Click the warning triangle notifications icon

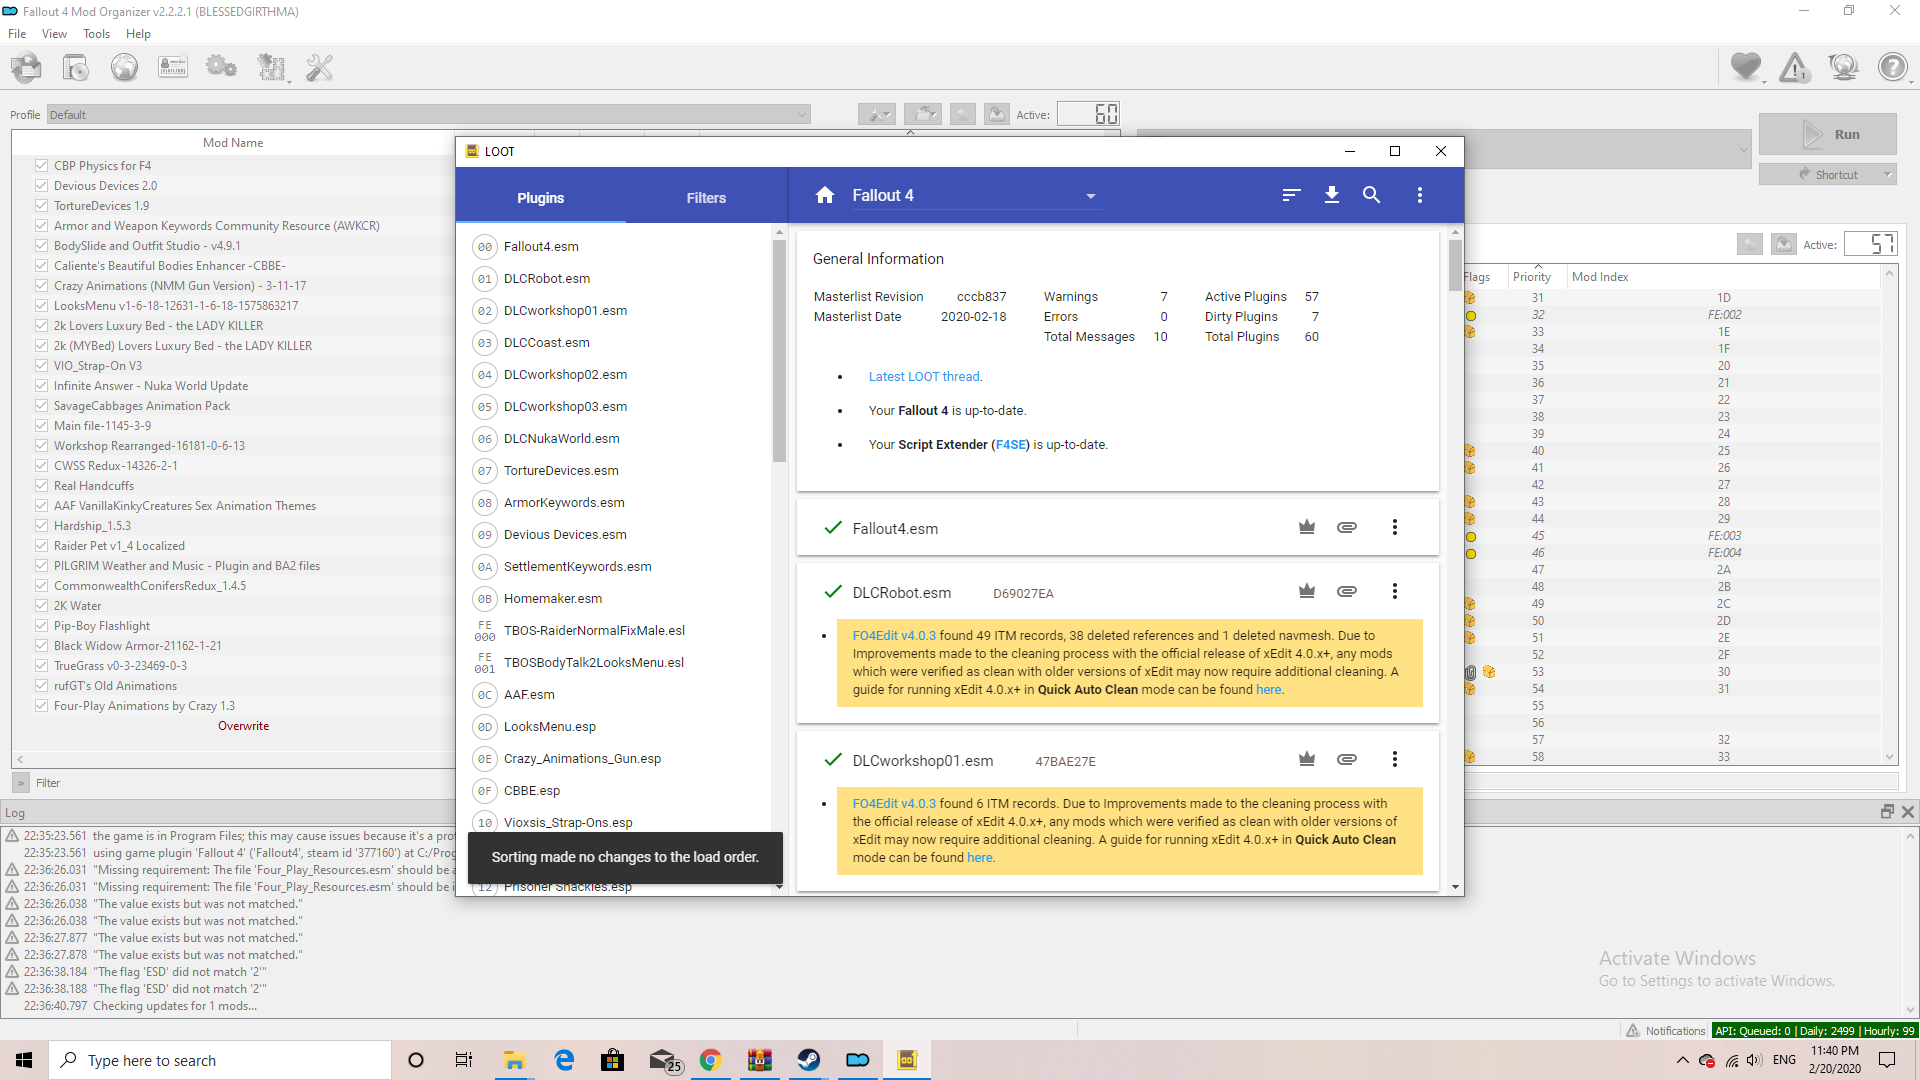click(x=1795, y=68)
